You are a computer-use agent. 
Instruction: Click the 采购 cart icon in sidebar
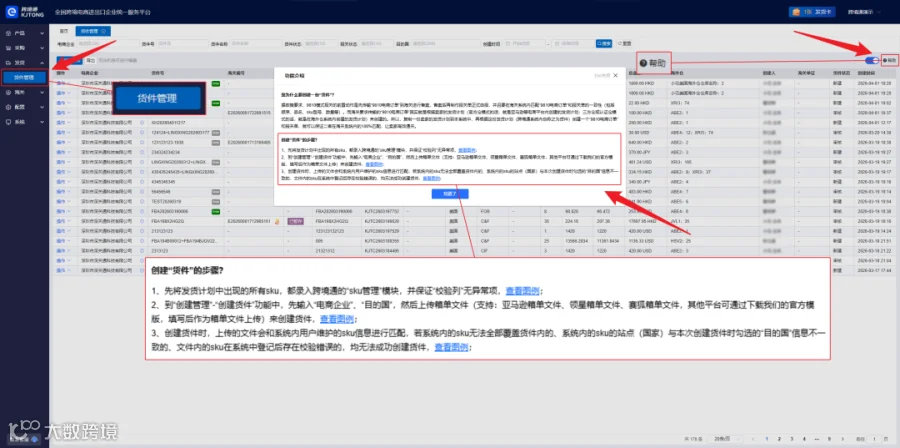8,48
